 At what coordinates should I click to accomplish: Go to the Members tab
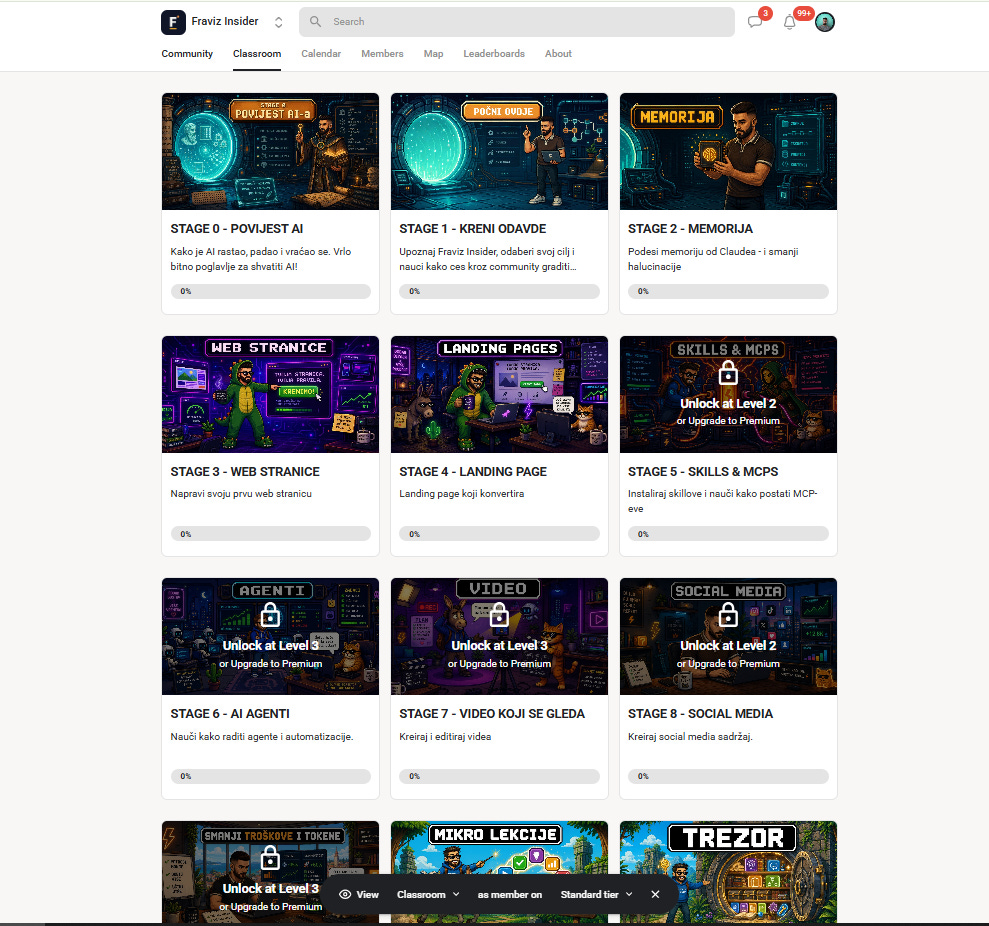coord(382,54)
